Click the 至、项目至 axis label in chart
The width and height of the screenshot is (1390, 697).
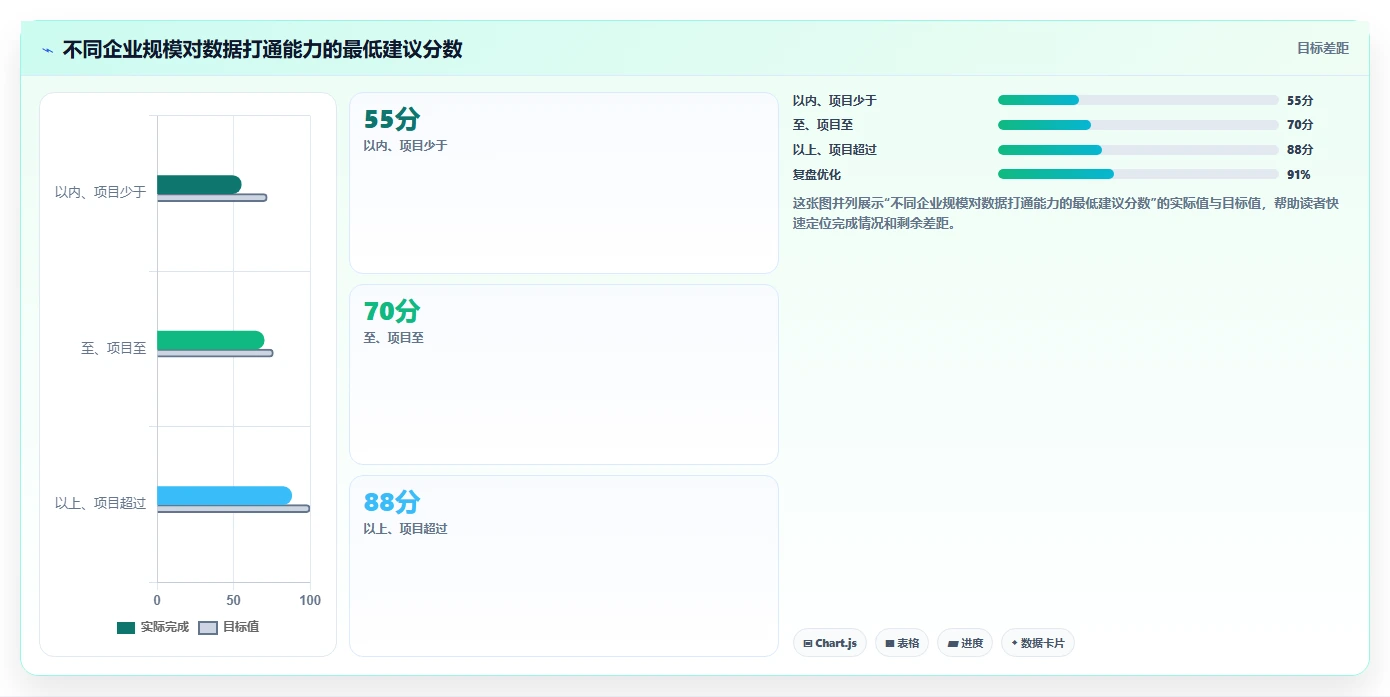pyautogui.click(x=113, y=348)
